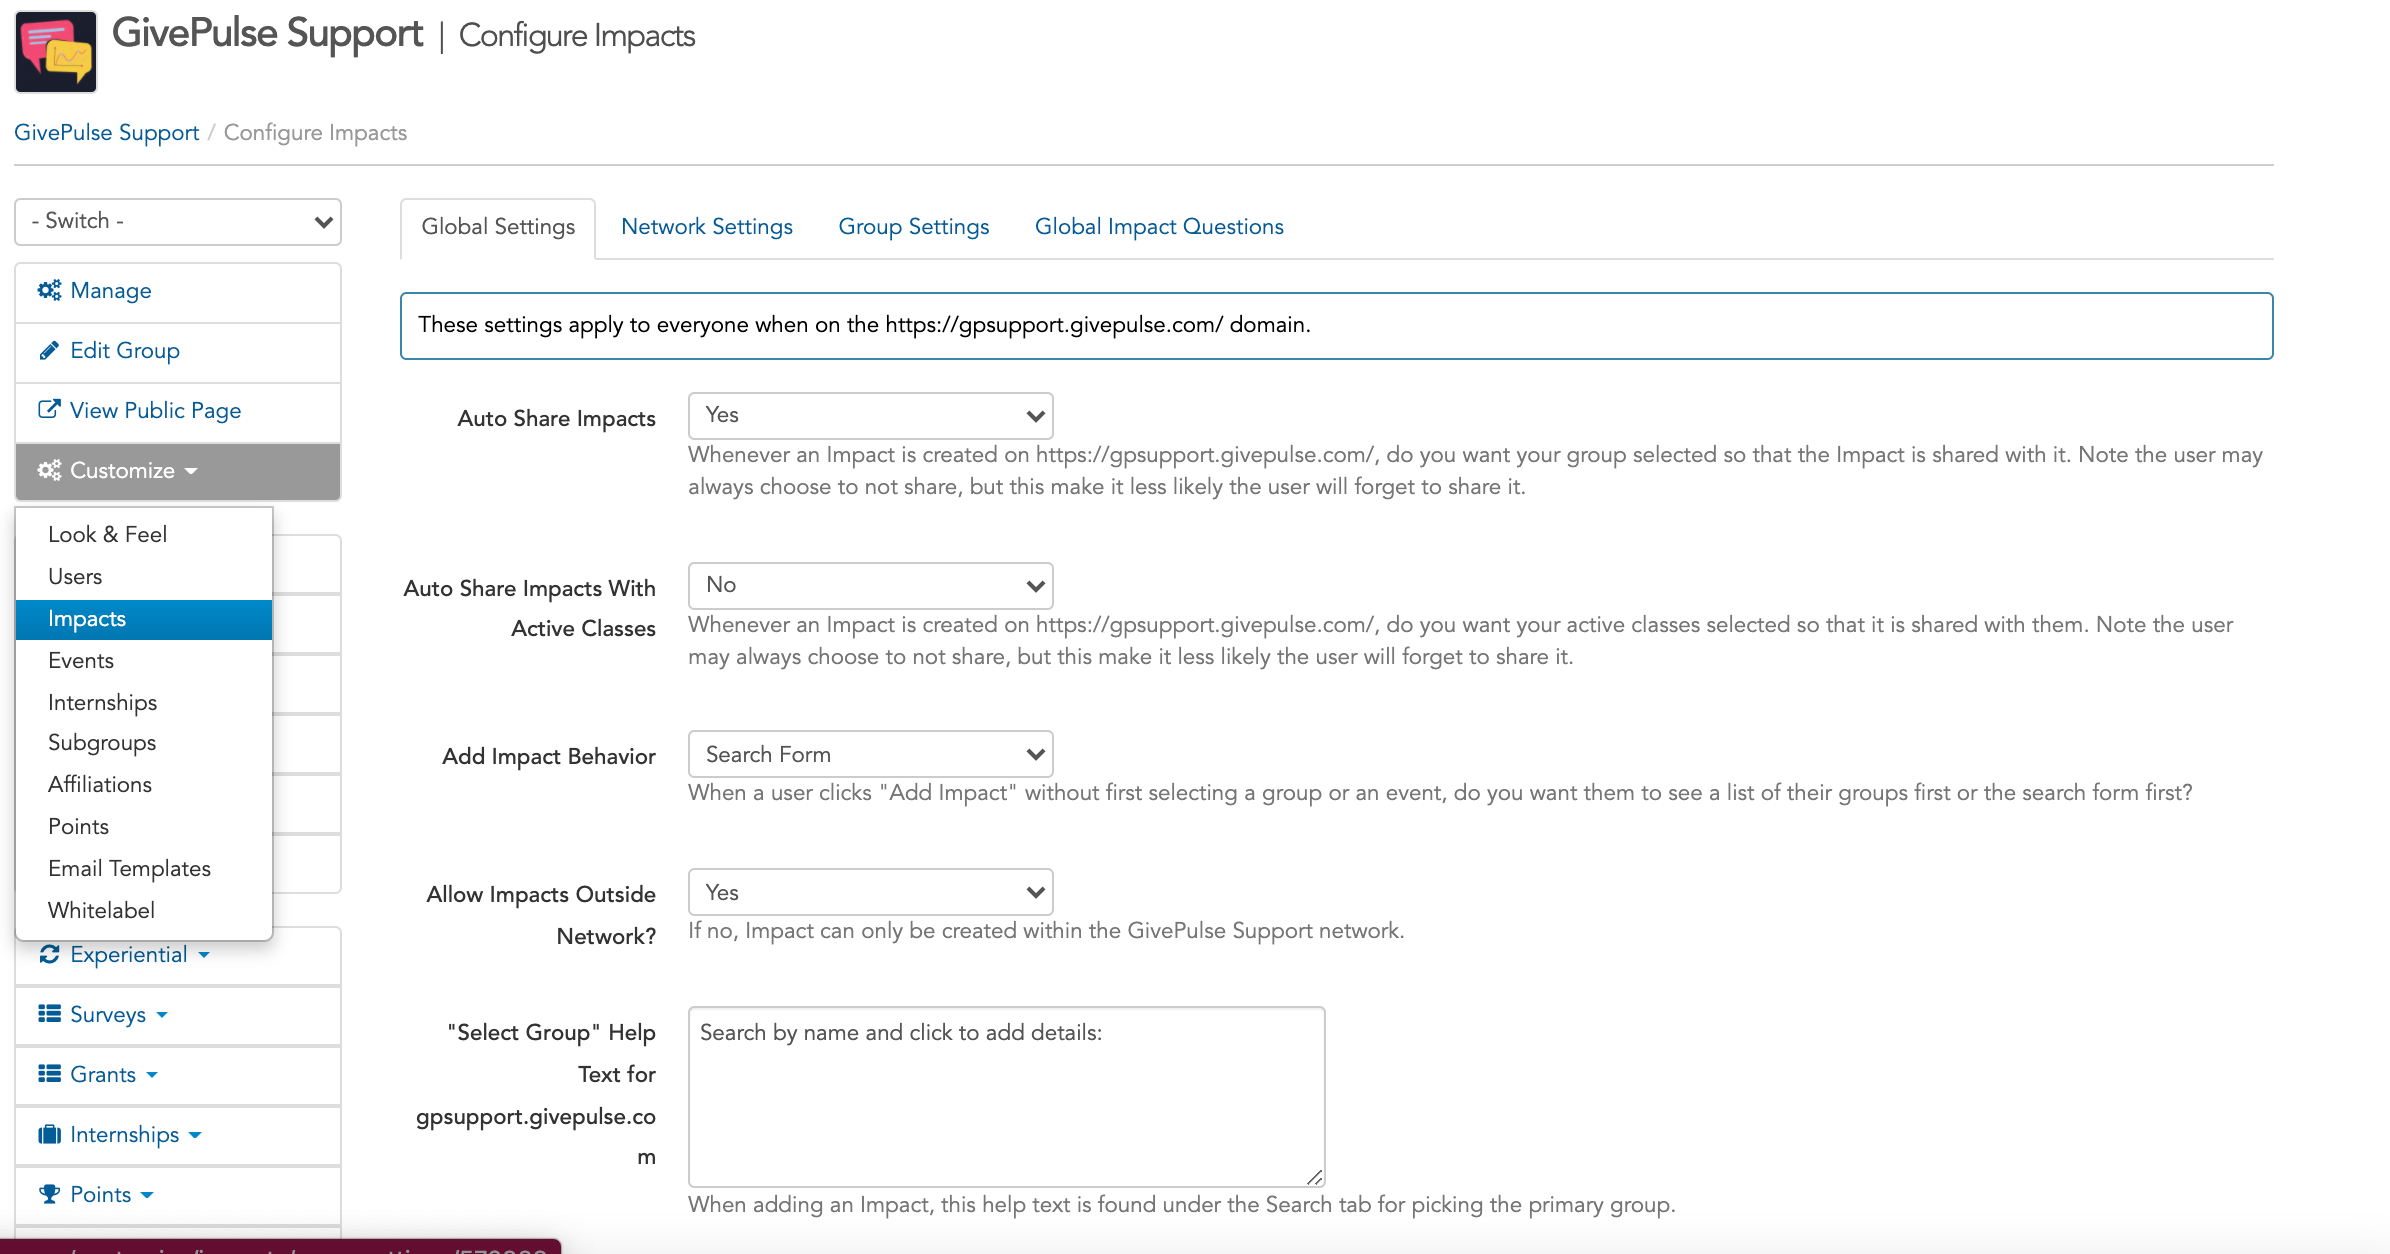Choose Users in Customize menu
Viewport: 2390px width, 1254px height.
(x=144, y=576)
